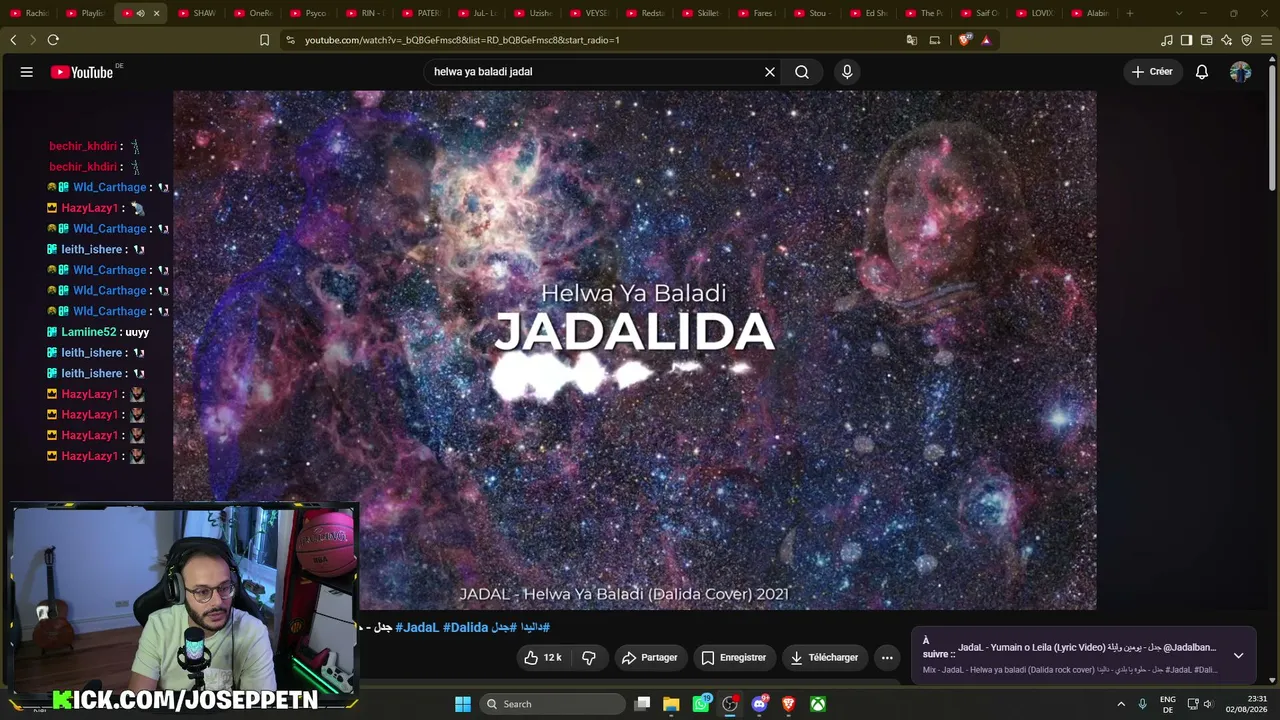
Task: Run search with the magnifier button
Action: 802,72
